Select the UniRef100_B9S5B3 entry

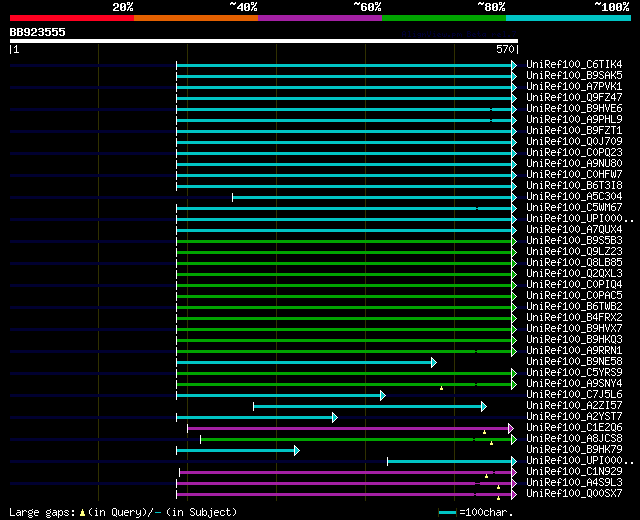(574, 241)
